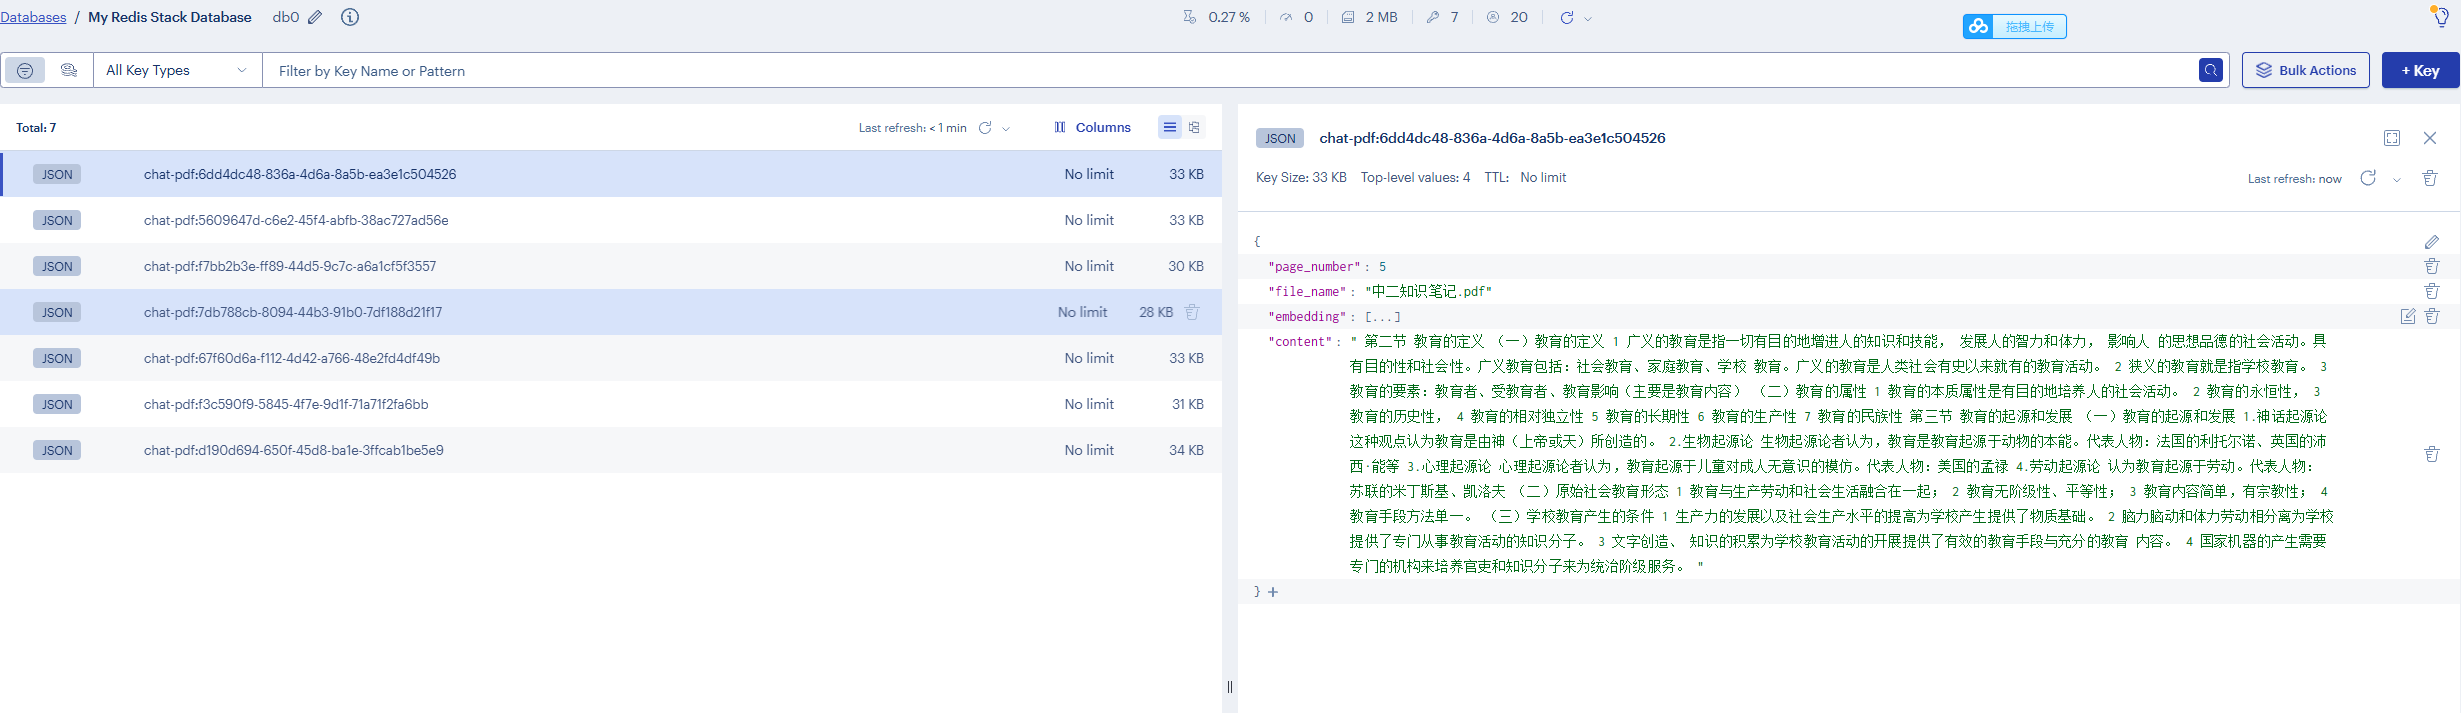Select key chat-pdf:d190d694-650f-45d8-ba1e-3ffcab1be5e9
Viewport: 2461px width, 713px height.
611,450
